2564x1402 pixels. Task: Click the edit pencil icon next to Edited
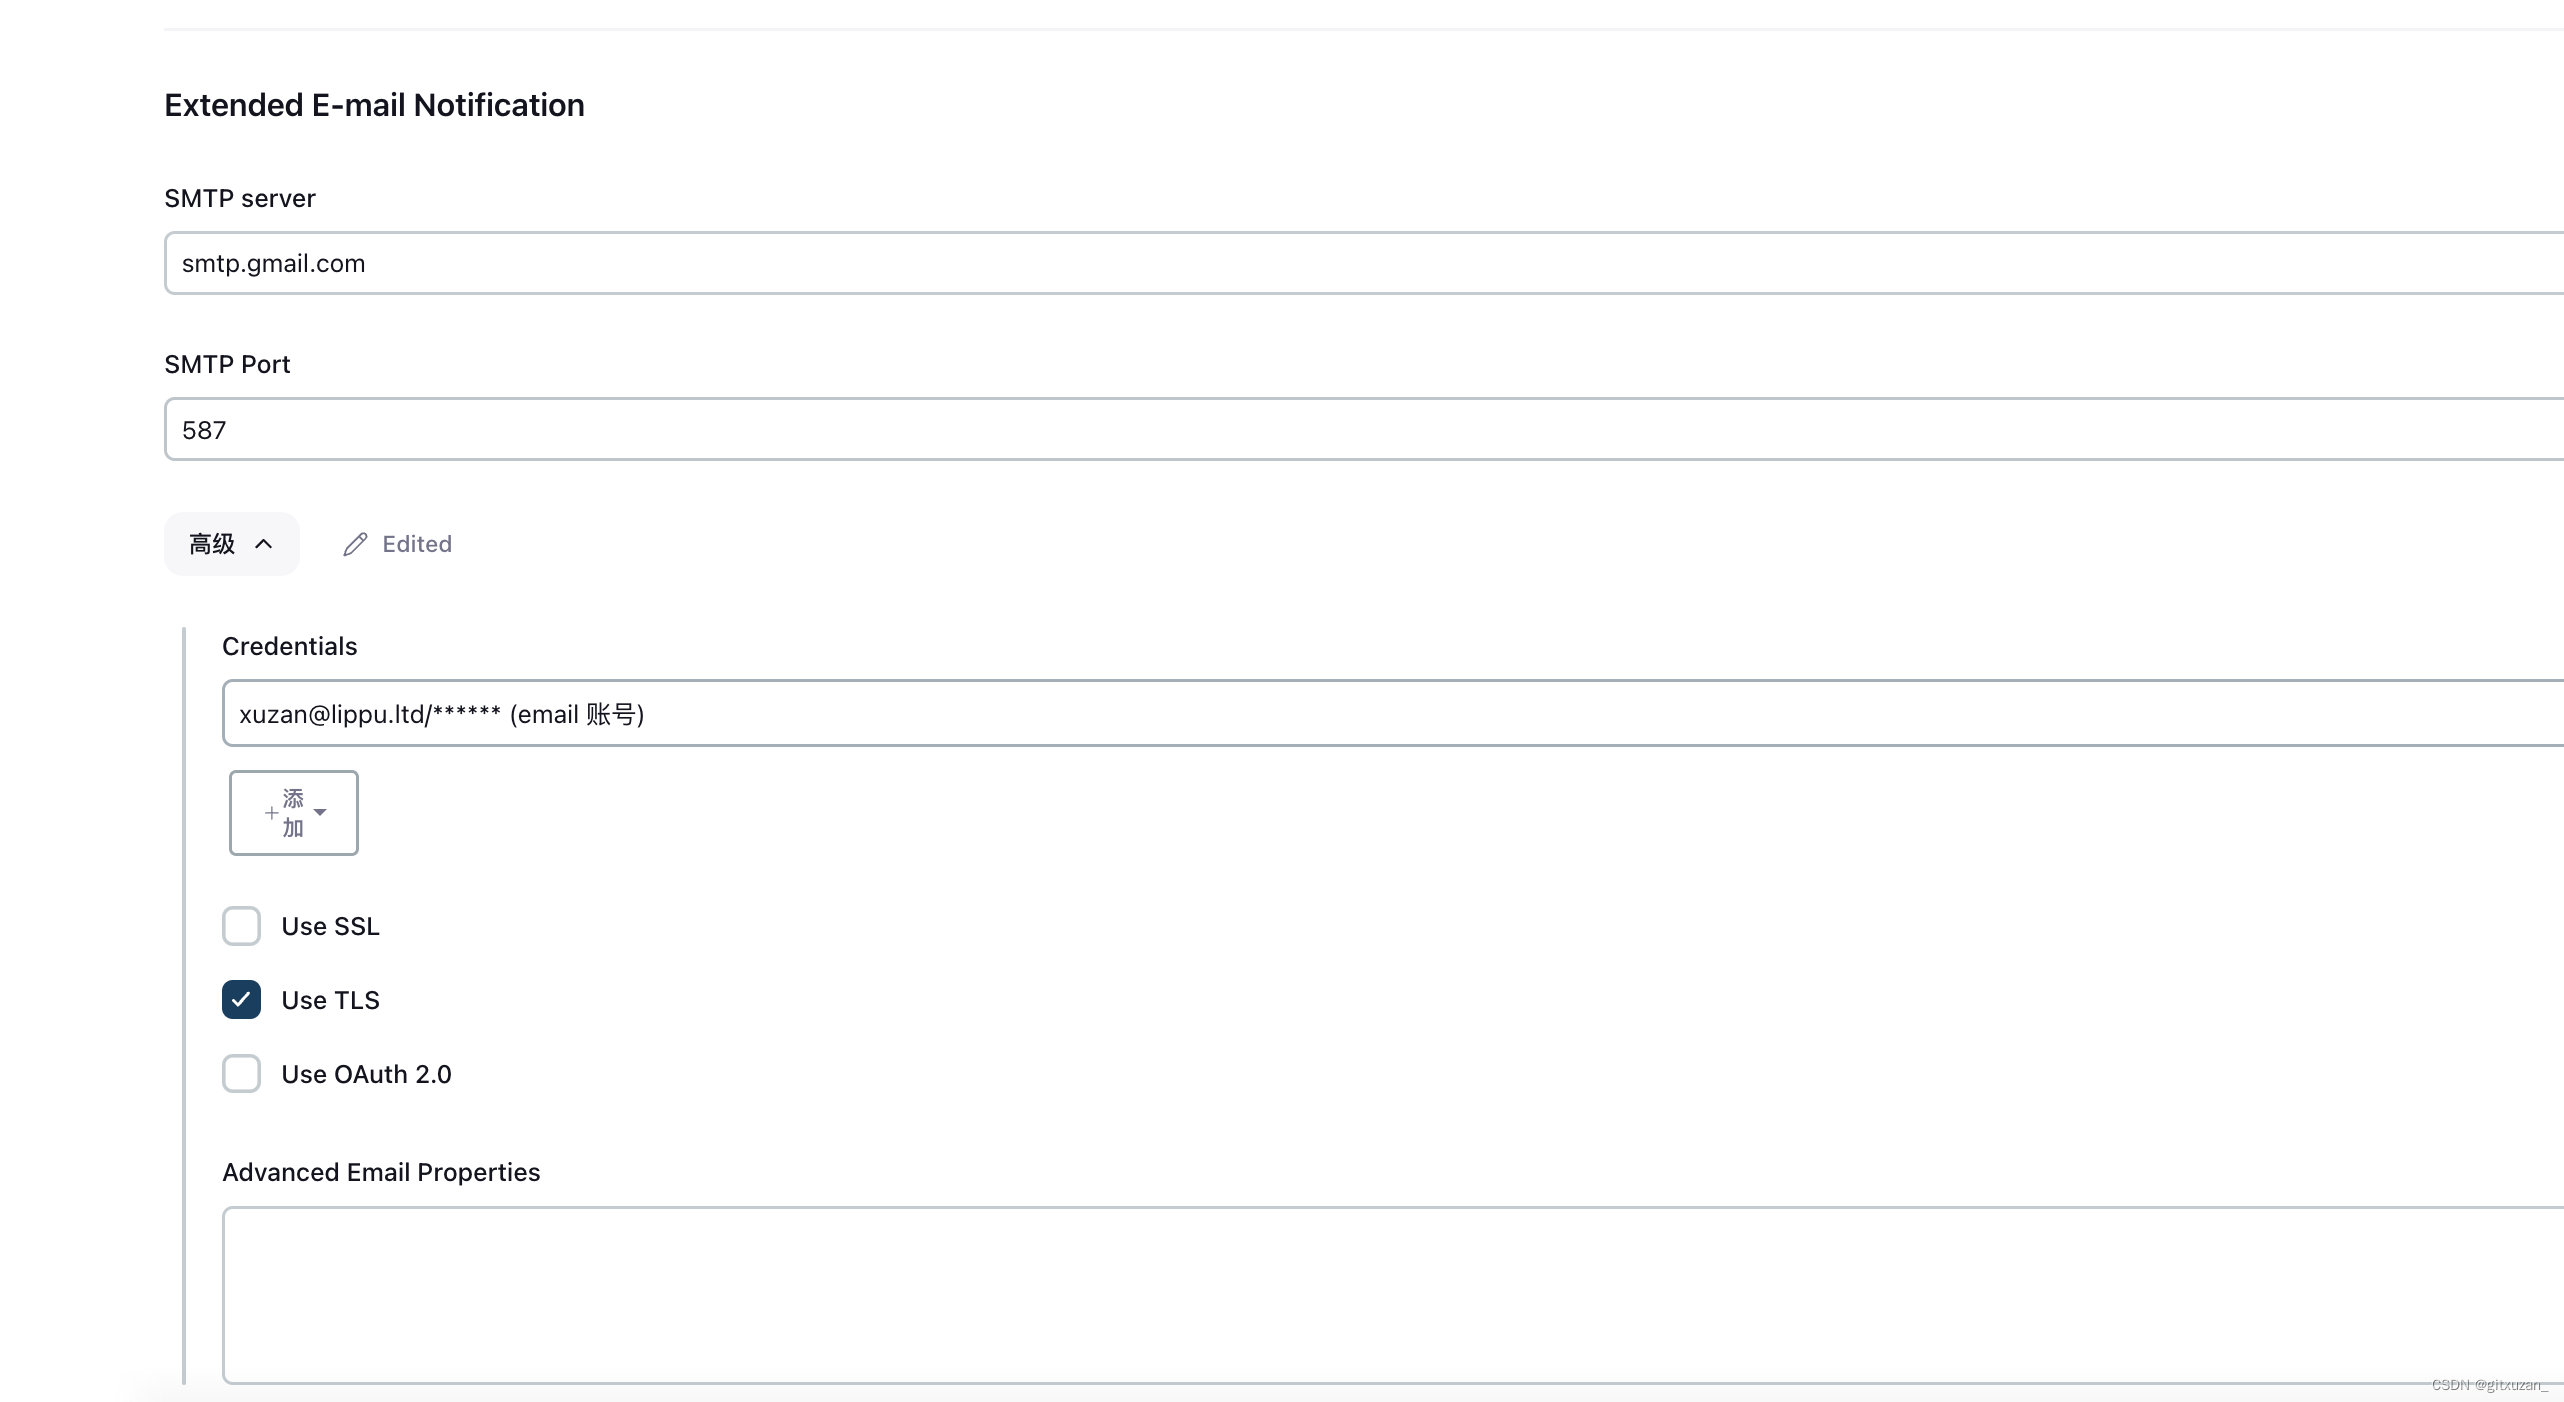point(352,544)
